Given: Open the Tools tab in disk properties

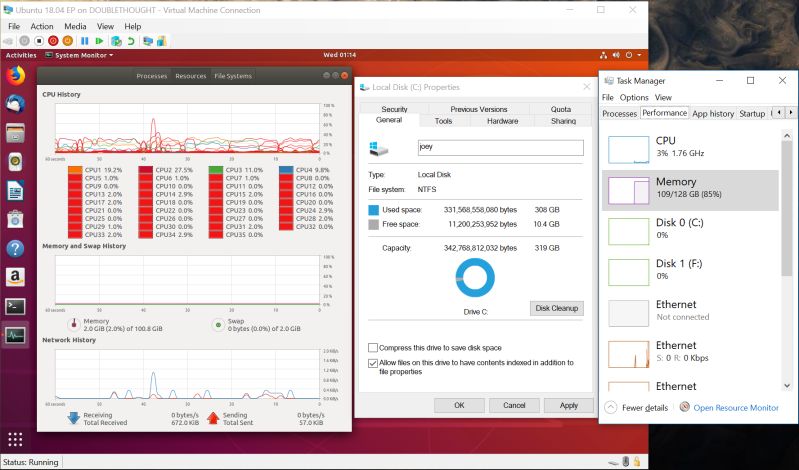Looking at the screenshot, I should point(443,121).
